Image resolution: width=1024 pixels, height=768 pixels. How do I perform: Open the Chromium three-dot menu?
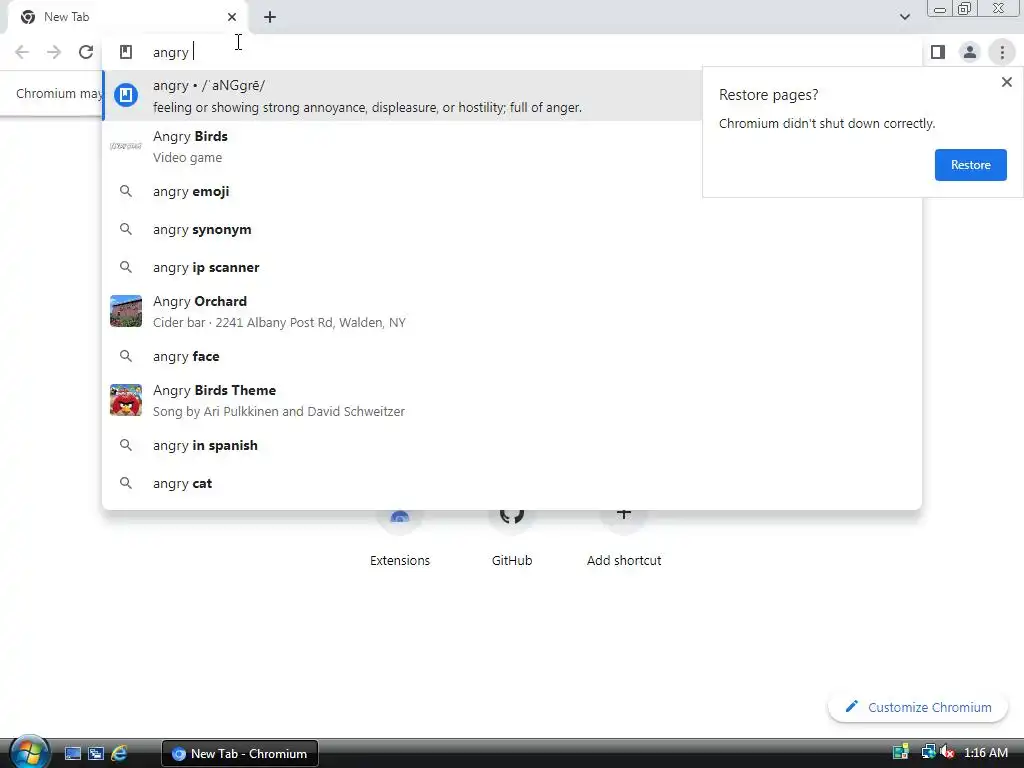click(1002, 52)
